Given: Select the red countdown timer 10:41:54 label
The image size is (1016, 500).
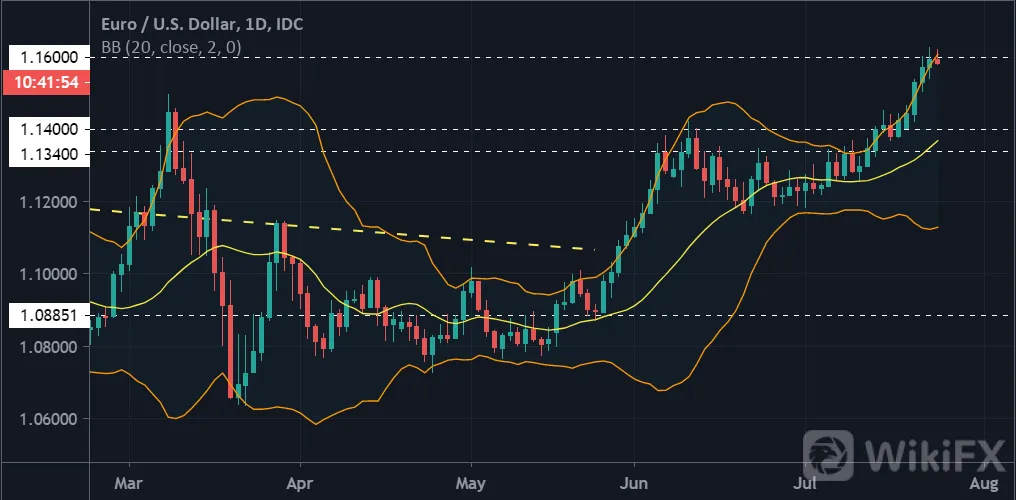Looking at the screenshot, I should point(45,82).
